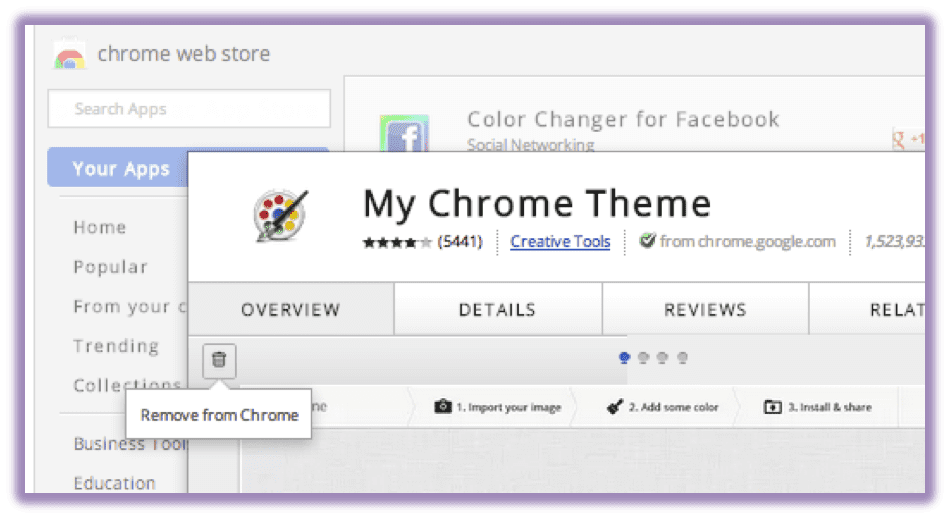Click the Social Networking category link

530,145
